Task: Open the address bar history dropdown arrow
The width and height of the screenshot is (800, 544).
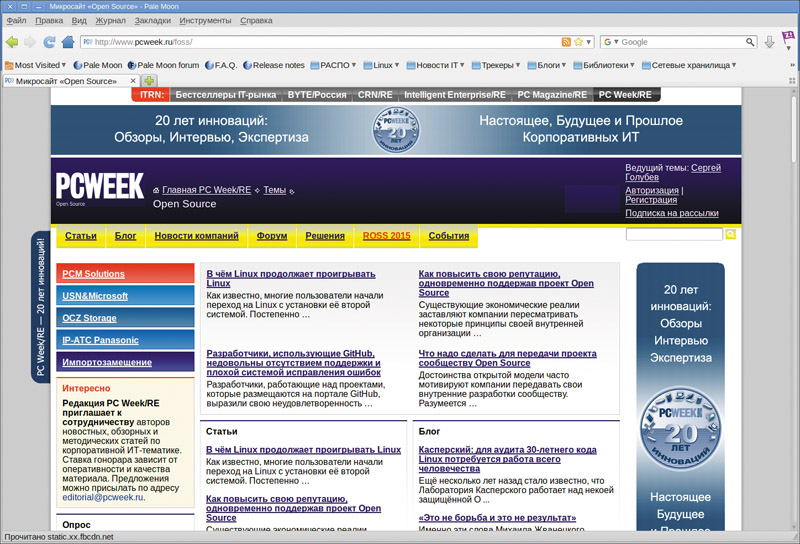Action: click(x=588, y=42)
